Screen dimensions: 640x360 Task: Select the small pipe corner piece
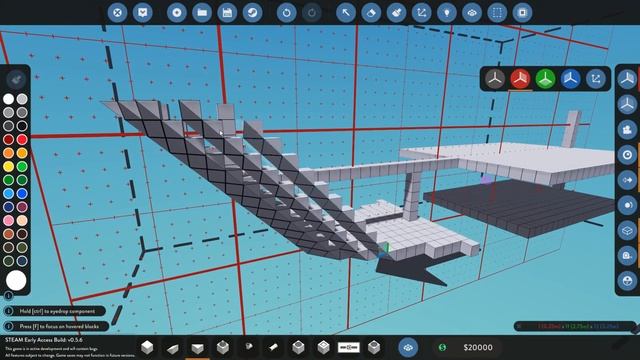coord(248,347)
